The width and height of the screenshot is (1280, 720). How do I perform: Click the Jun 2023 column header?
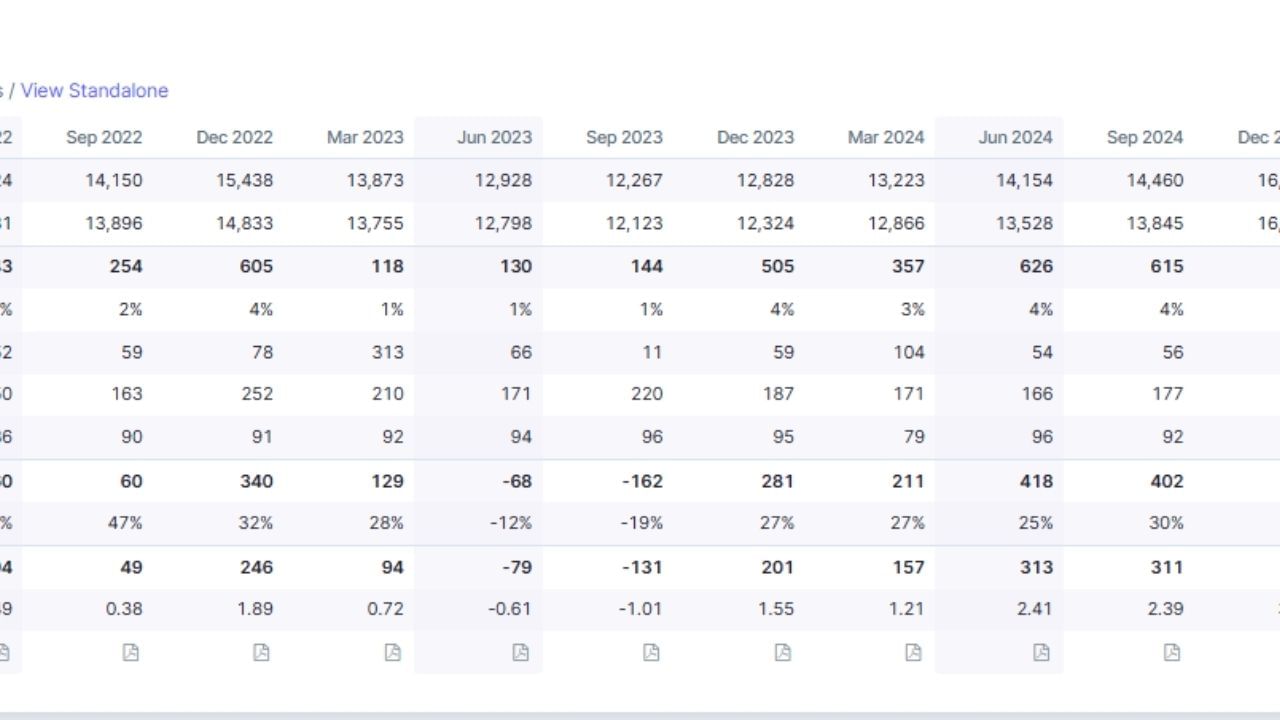point(494,137)
